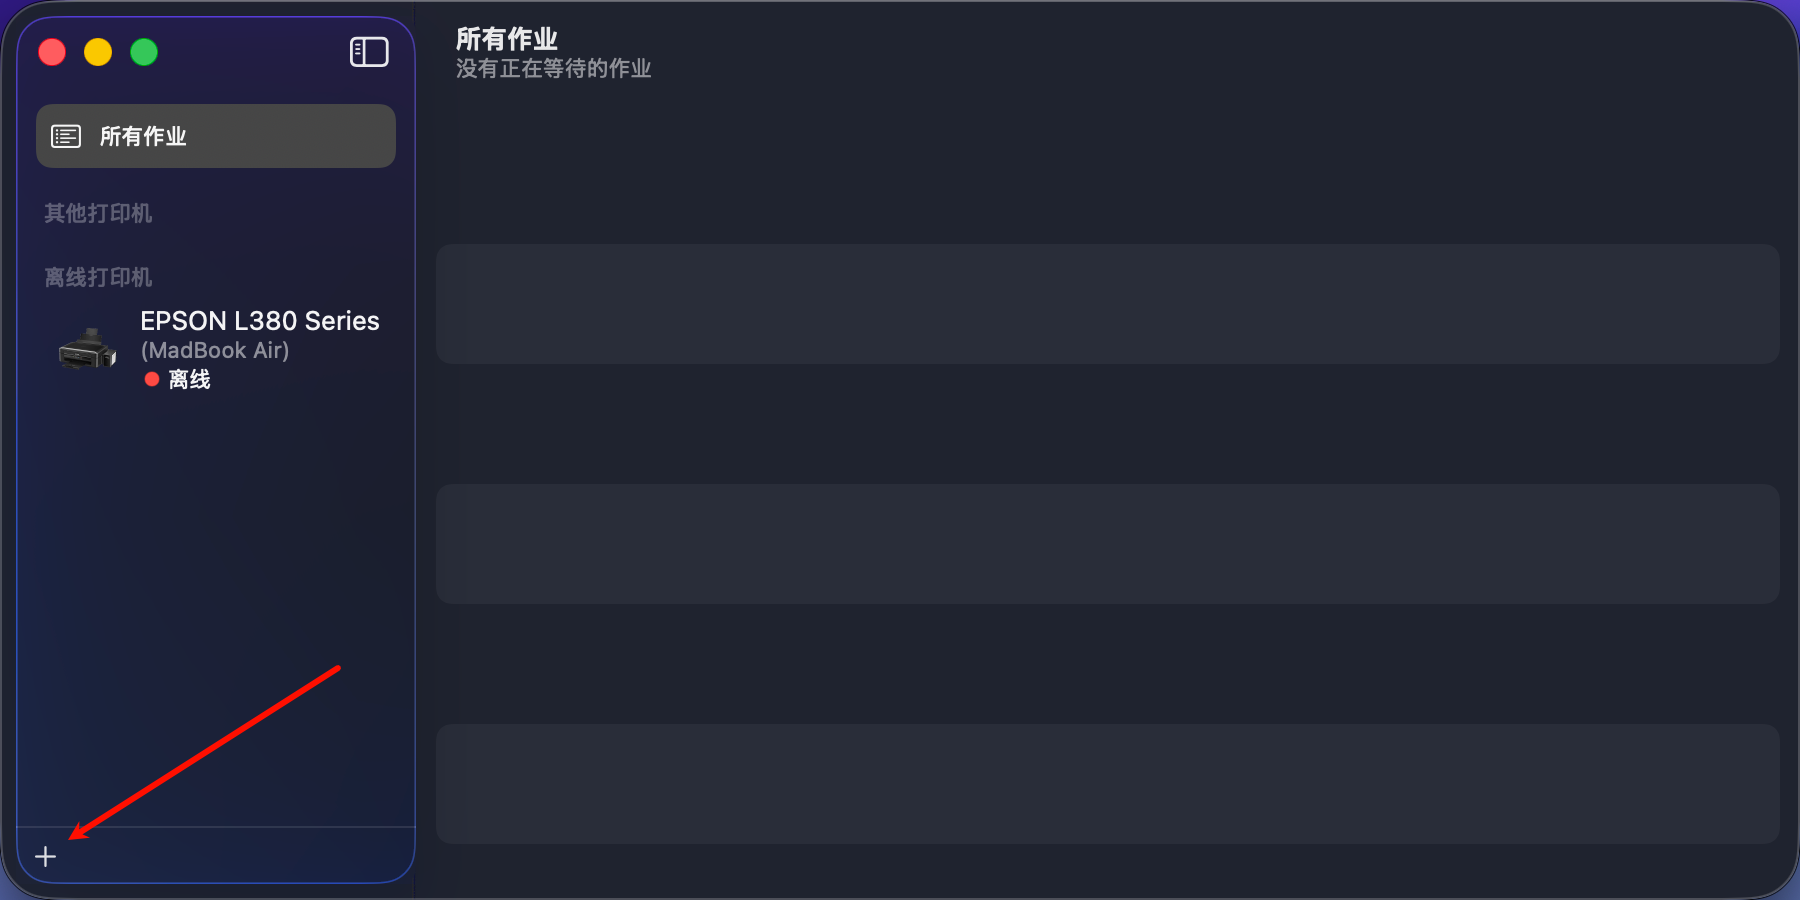Select 所有作业 label in the sidebar
Viewport: 1800px width, 900px height.
coord(143,136)
